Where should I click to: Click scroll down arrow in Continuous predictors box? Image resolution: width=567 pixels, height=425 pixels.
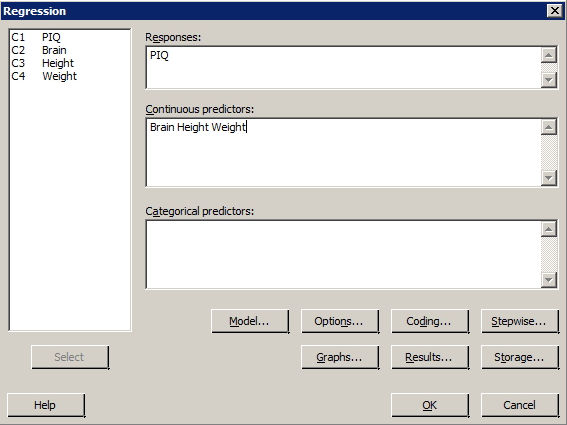click(x=549, y=178)
